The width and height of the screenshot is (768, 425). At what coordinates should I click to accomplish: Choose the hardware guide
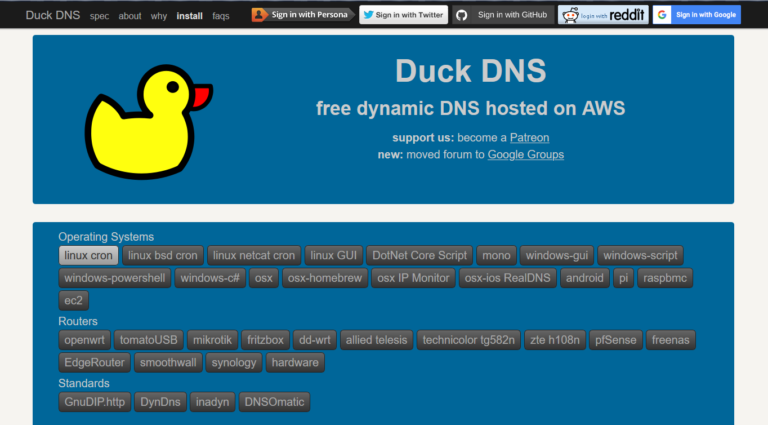(295, 363)
